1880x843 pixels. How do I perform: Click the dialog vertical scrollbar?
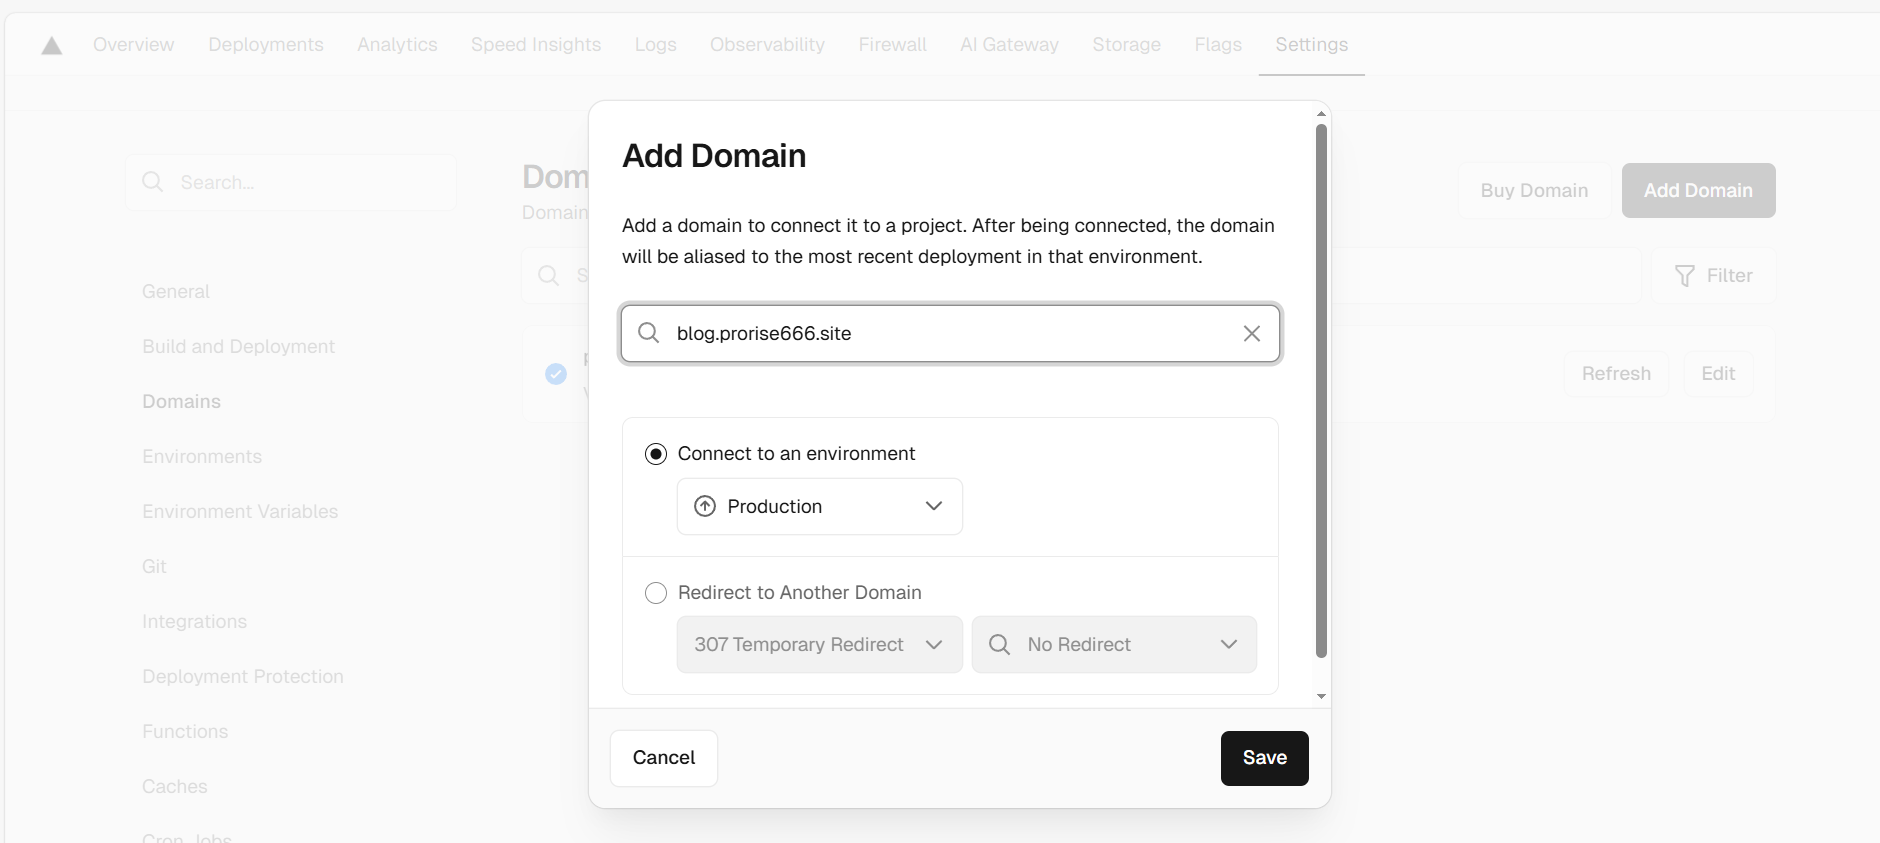[1321, 390]
